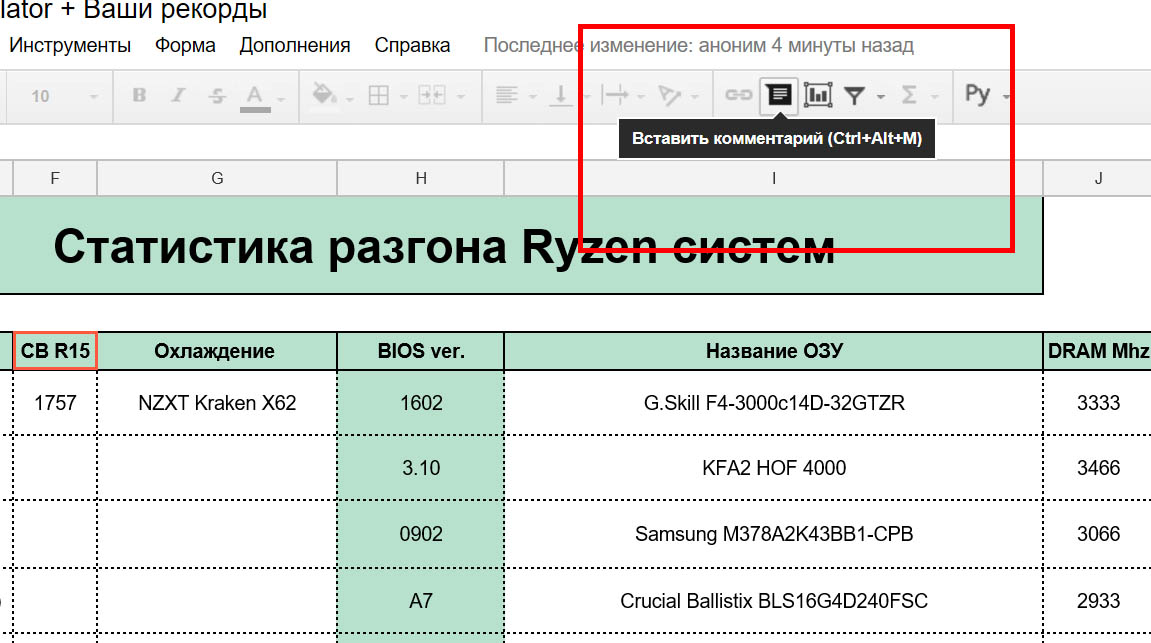Select BIOS version cell A7

421,601
